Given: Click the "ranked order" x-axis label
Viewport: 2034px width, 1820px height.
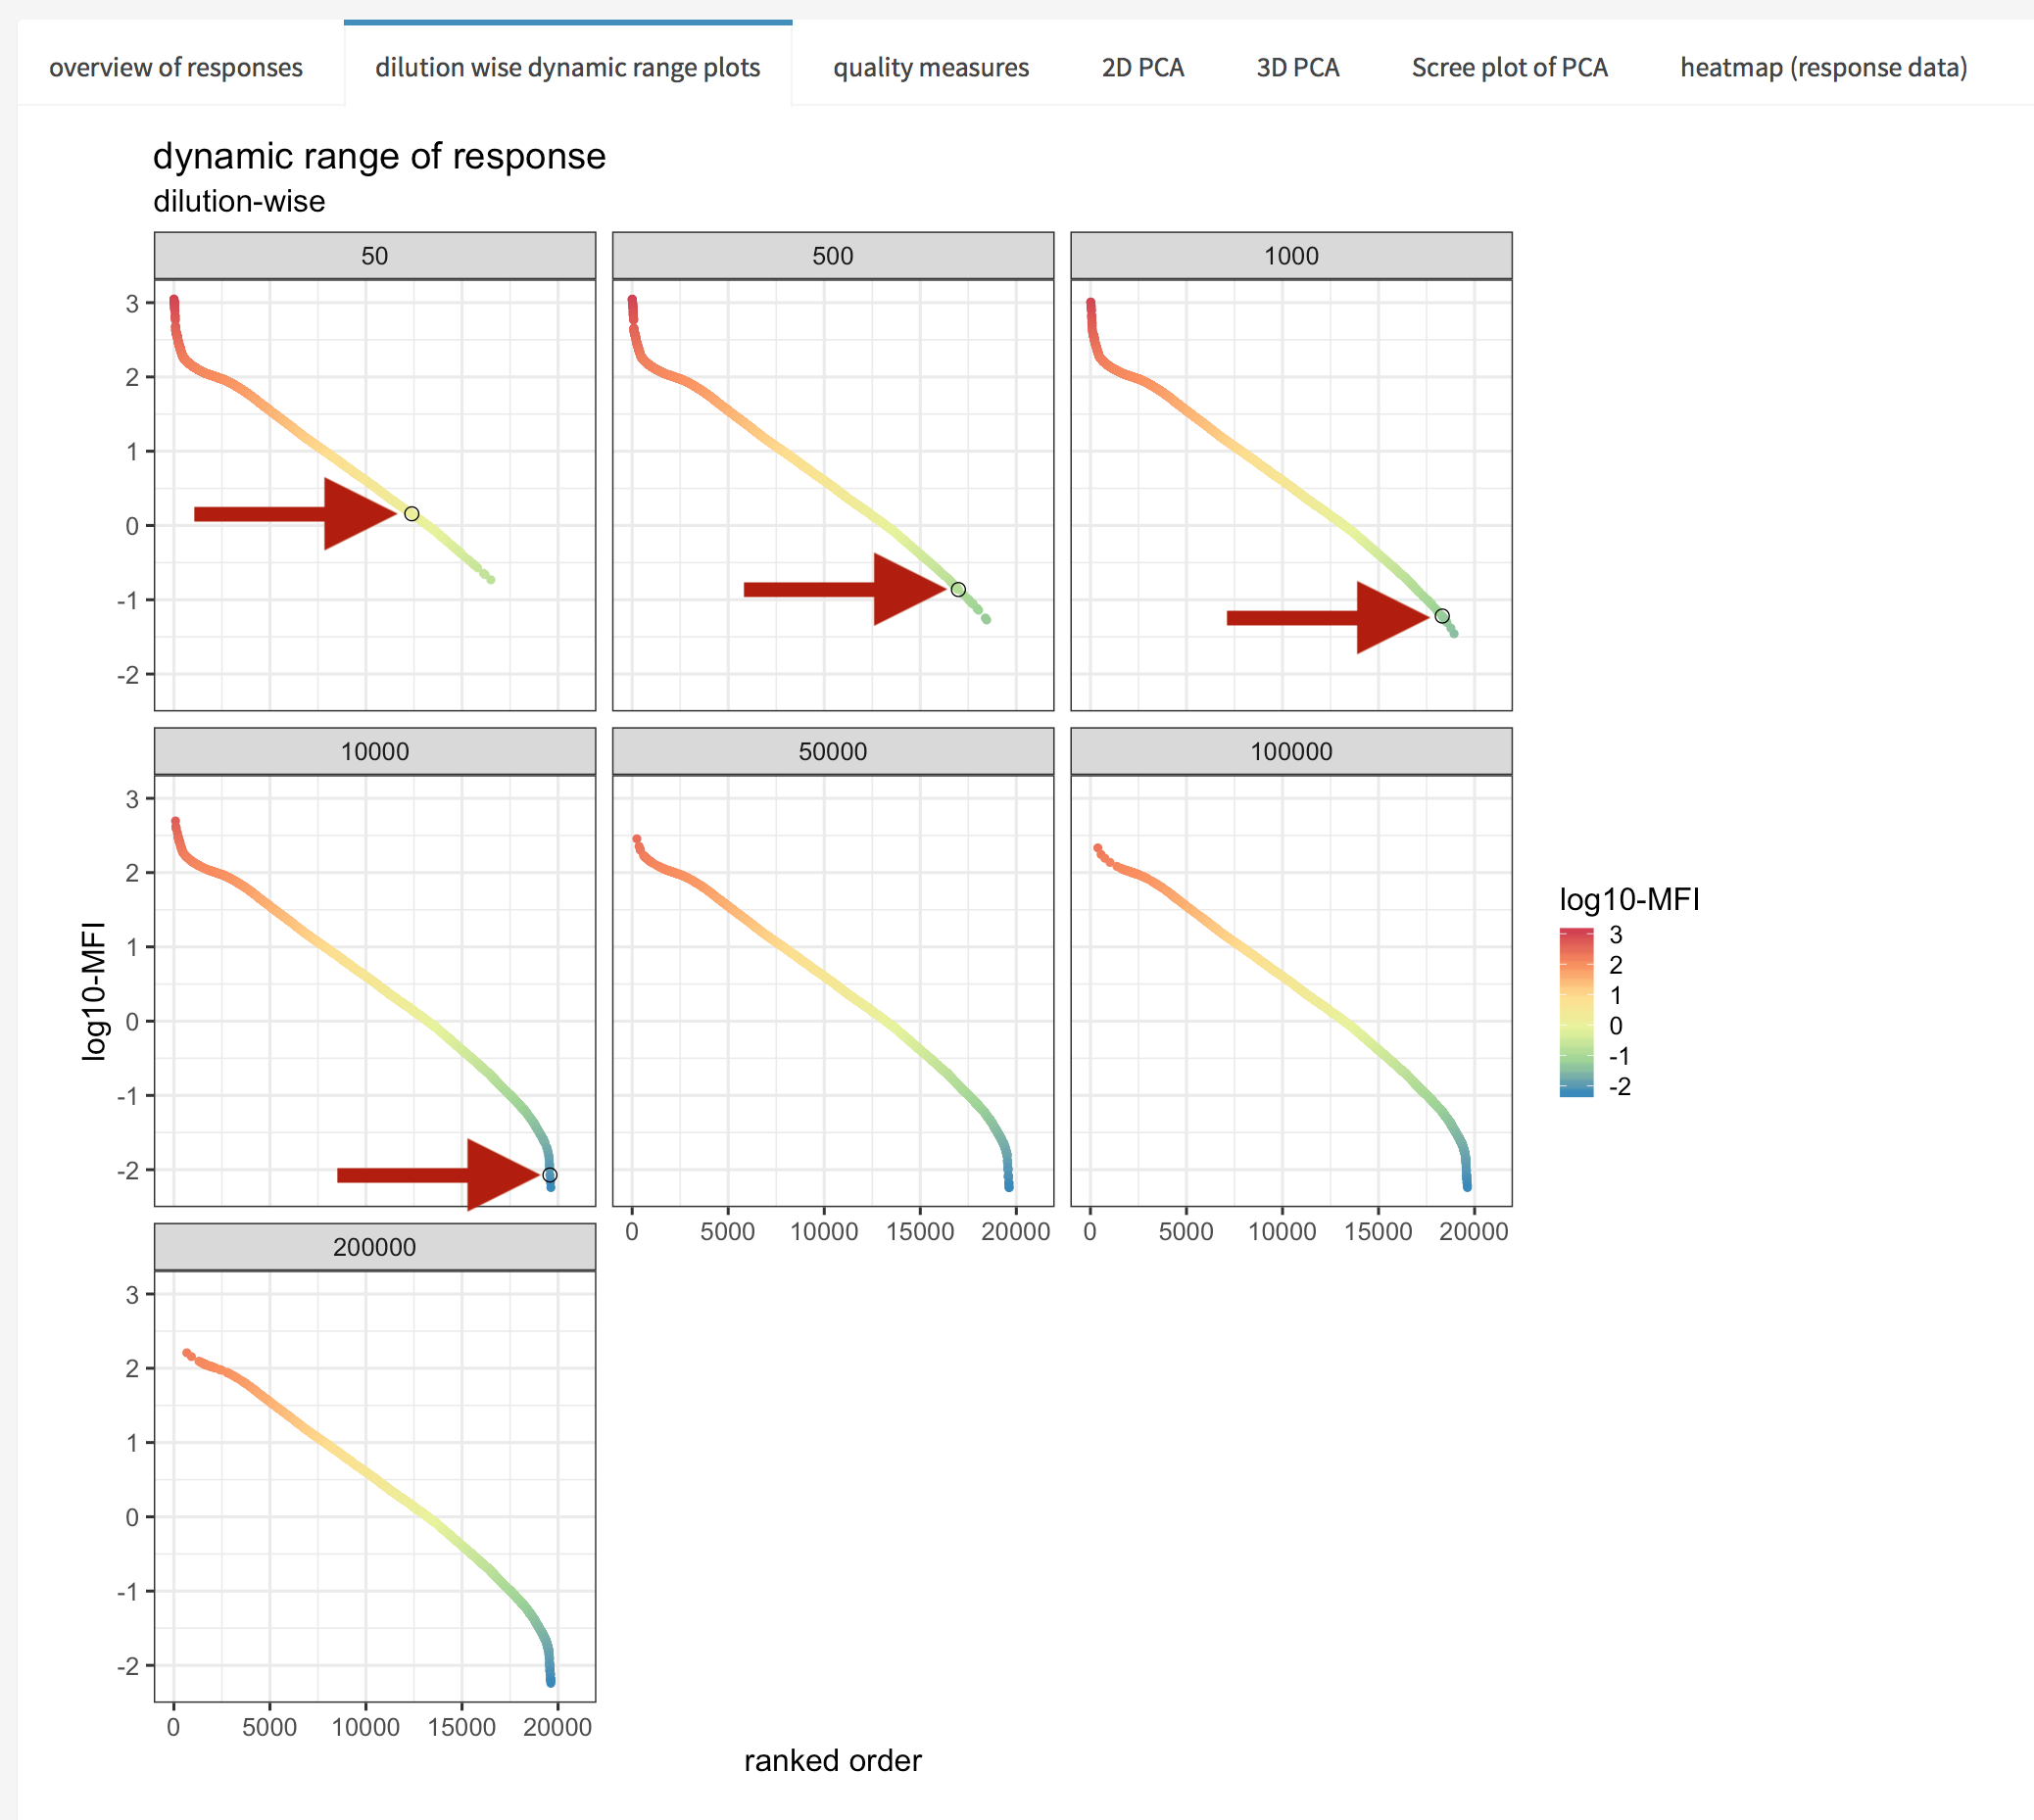Looking at the screenshot, I should coord(832,1761).
